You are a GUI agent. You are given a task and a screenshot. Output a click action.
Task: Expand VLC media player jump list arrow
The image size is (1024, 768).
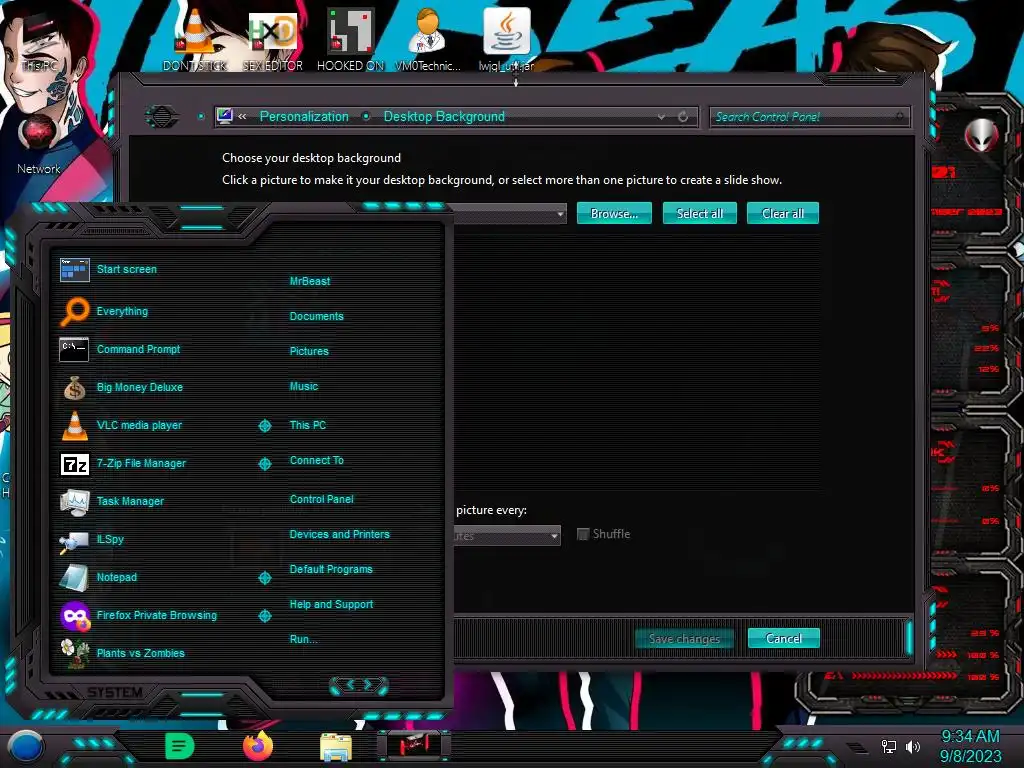pyautogui.click(x=264, y=426)
